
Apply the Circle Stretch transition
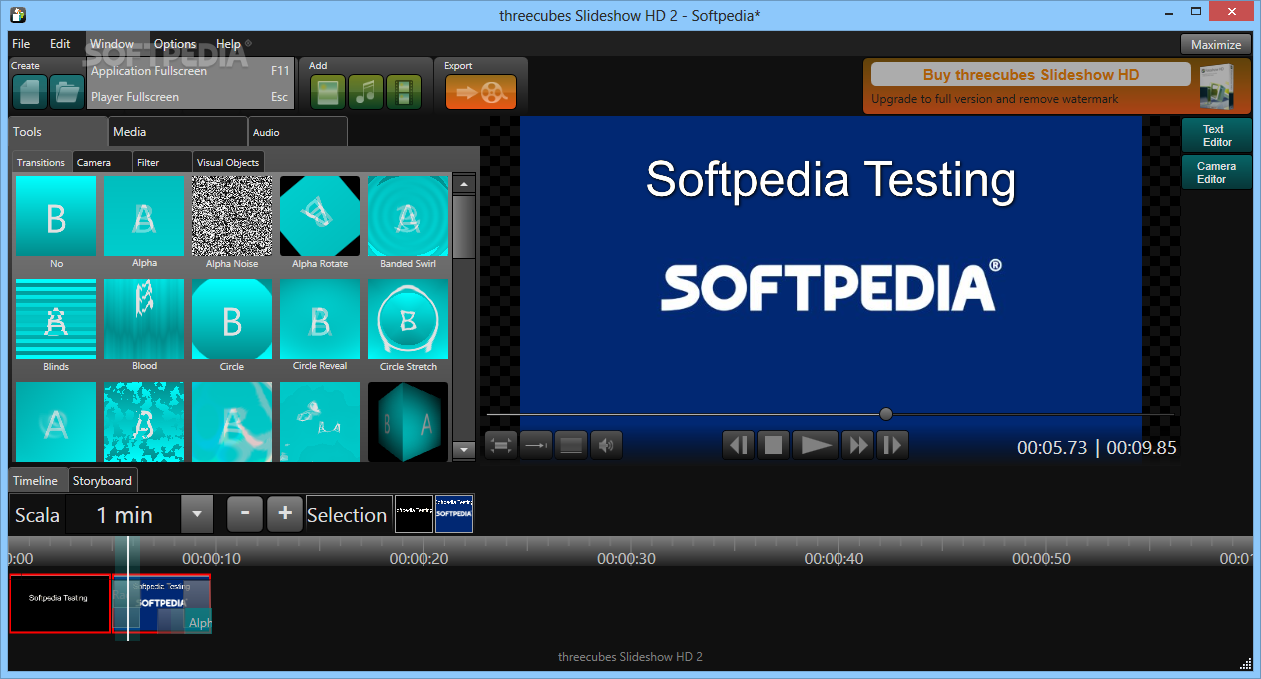pyautogui.click(x=408, y=319)
